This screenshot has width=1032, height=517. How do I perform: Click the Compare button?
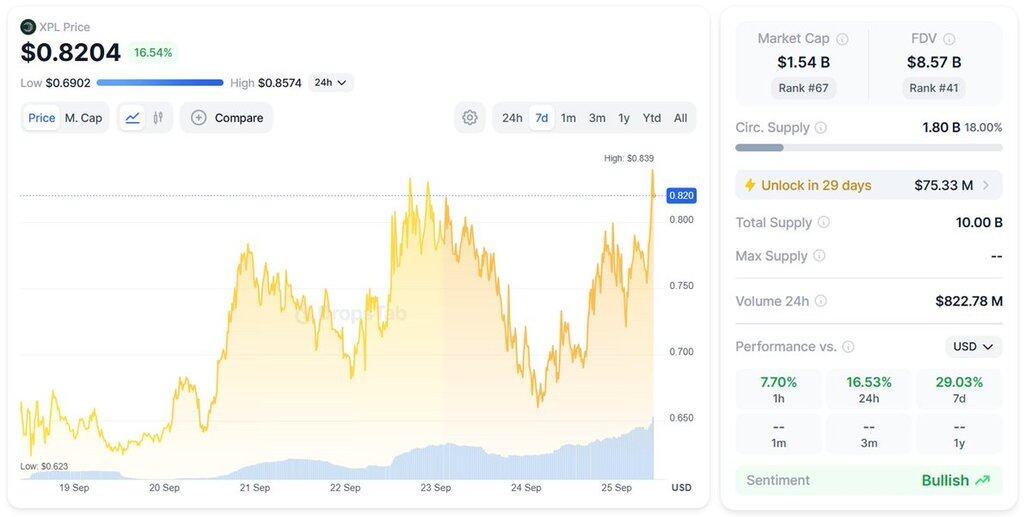[x=226, y=118]
